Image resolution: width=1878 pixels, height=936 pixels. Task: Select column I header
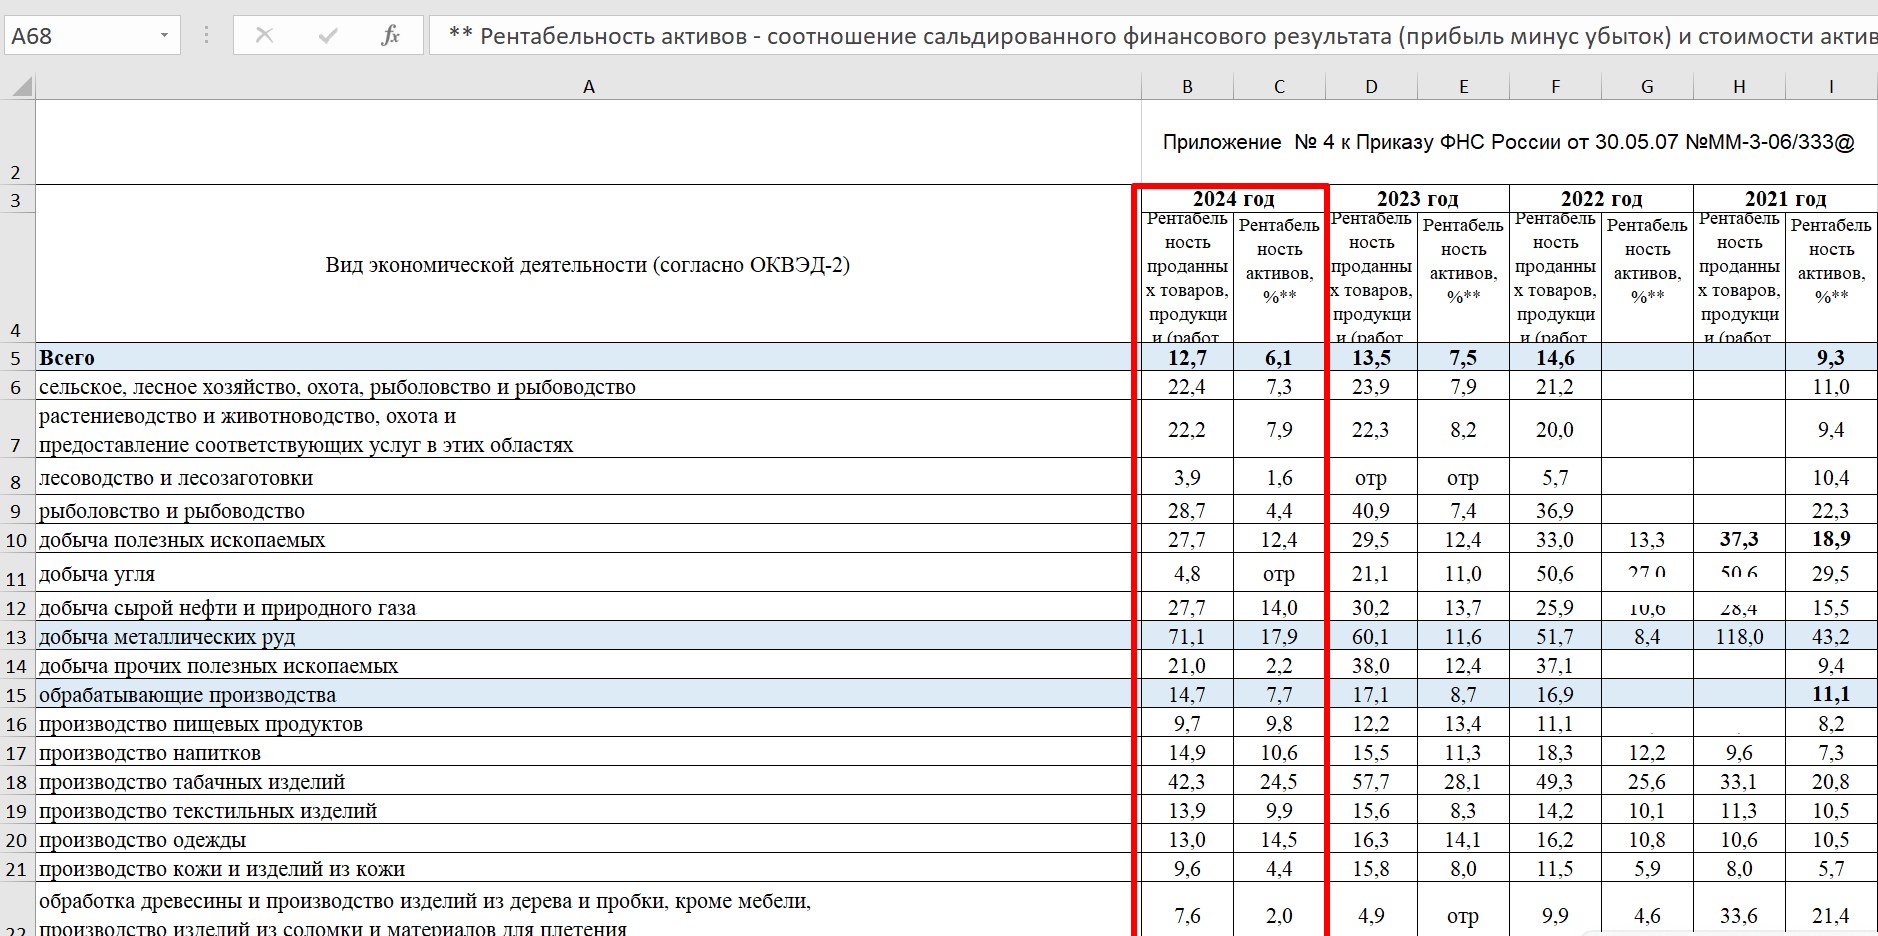[x=1831, y=87]
